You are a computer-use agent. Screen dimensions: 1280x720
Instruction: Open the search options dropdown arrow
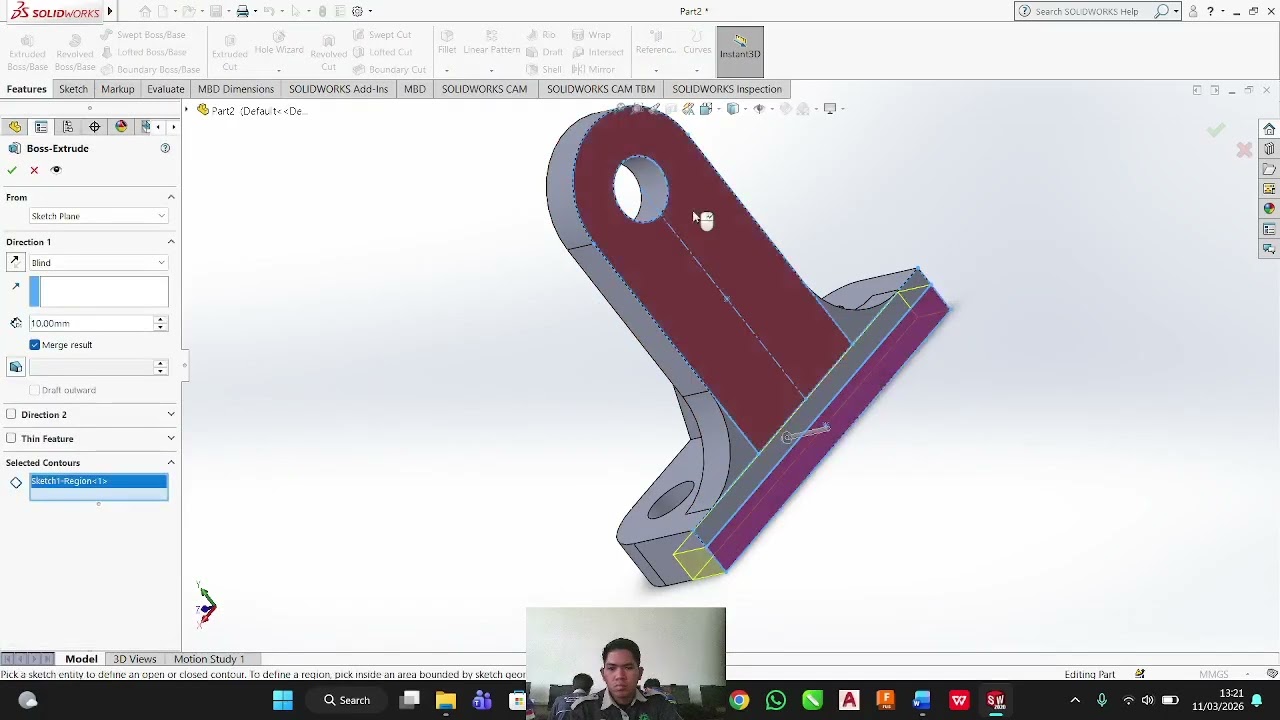(x=1176, y=11)
